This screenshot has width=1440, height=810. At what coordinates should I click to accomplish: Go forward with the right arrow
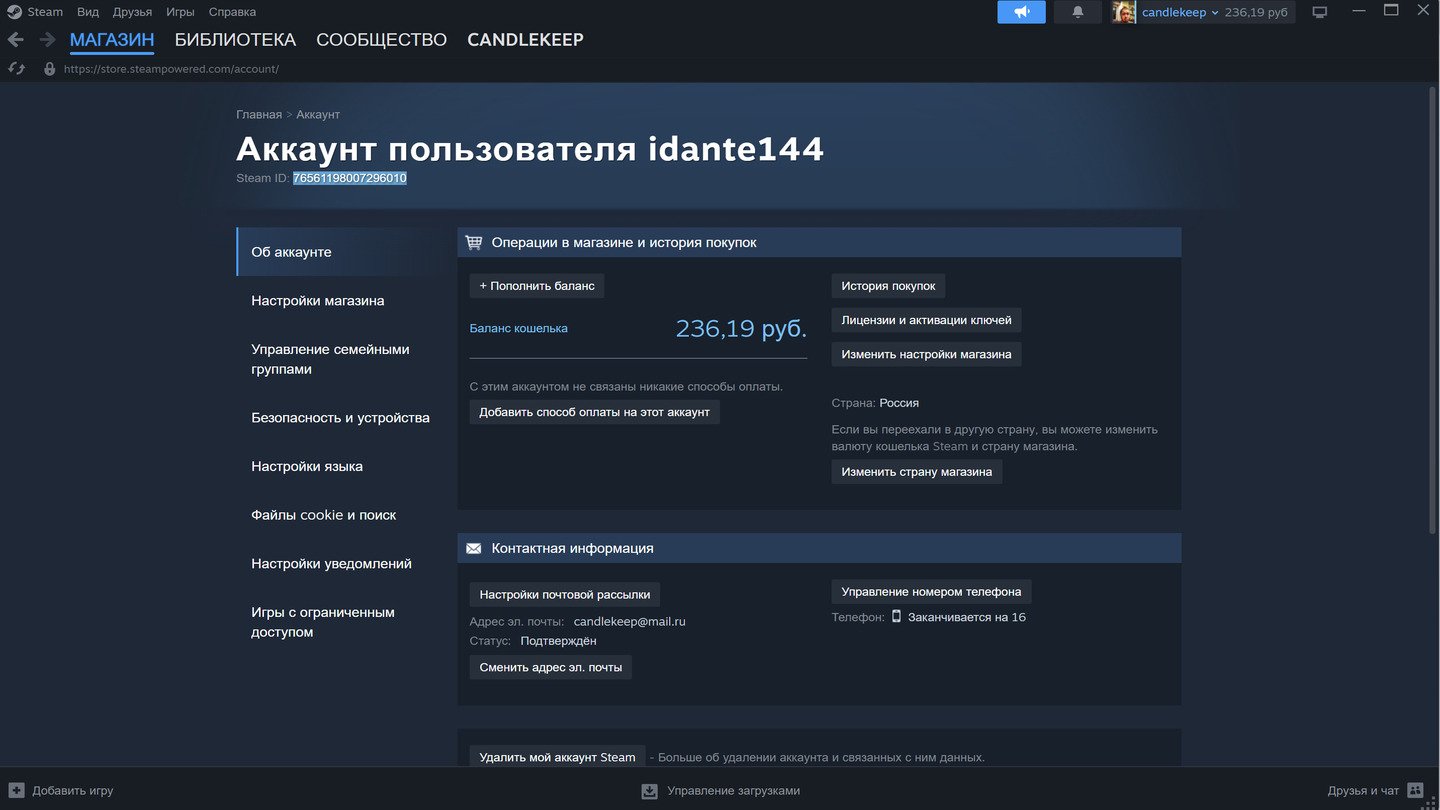(x=47, y=40)
